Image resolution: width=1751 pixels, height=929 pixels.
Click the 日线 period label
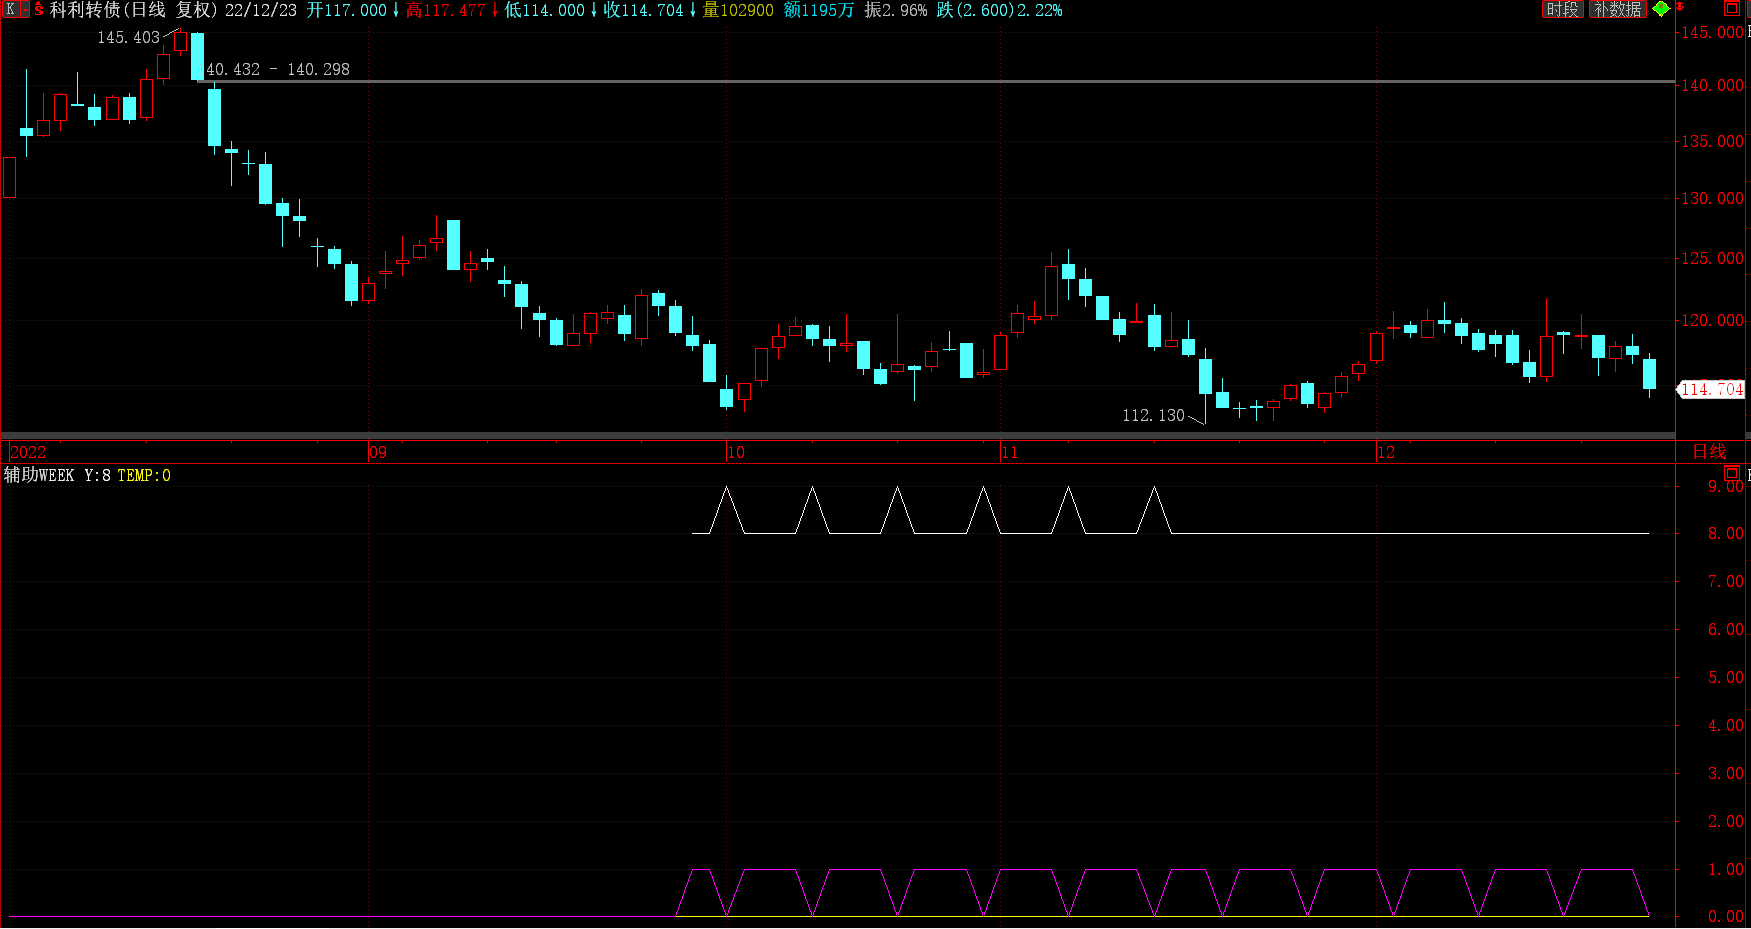(1709, 451)
